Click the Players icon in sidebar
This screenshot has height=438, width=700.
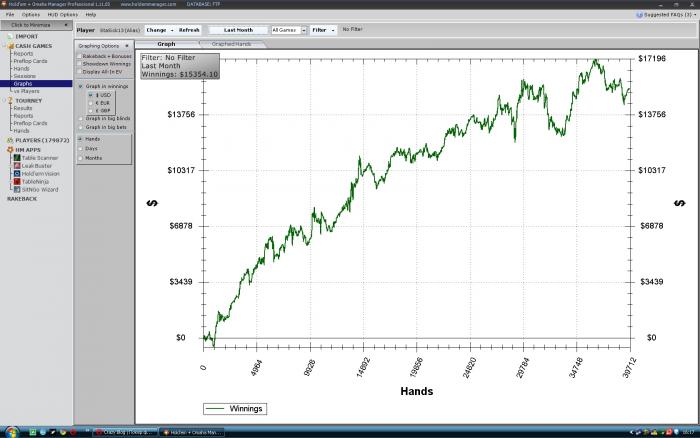coord(10,140)
